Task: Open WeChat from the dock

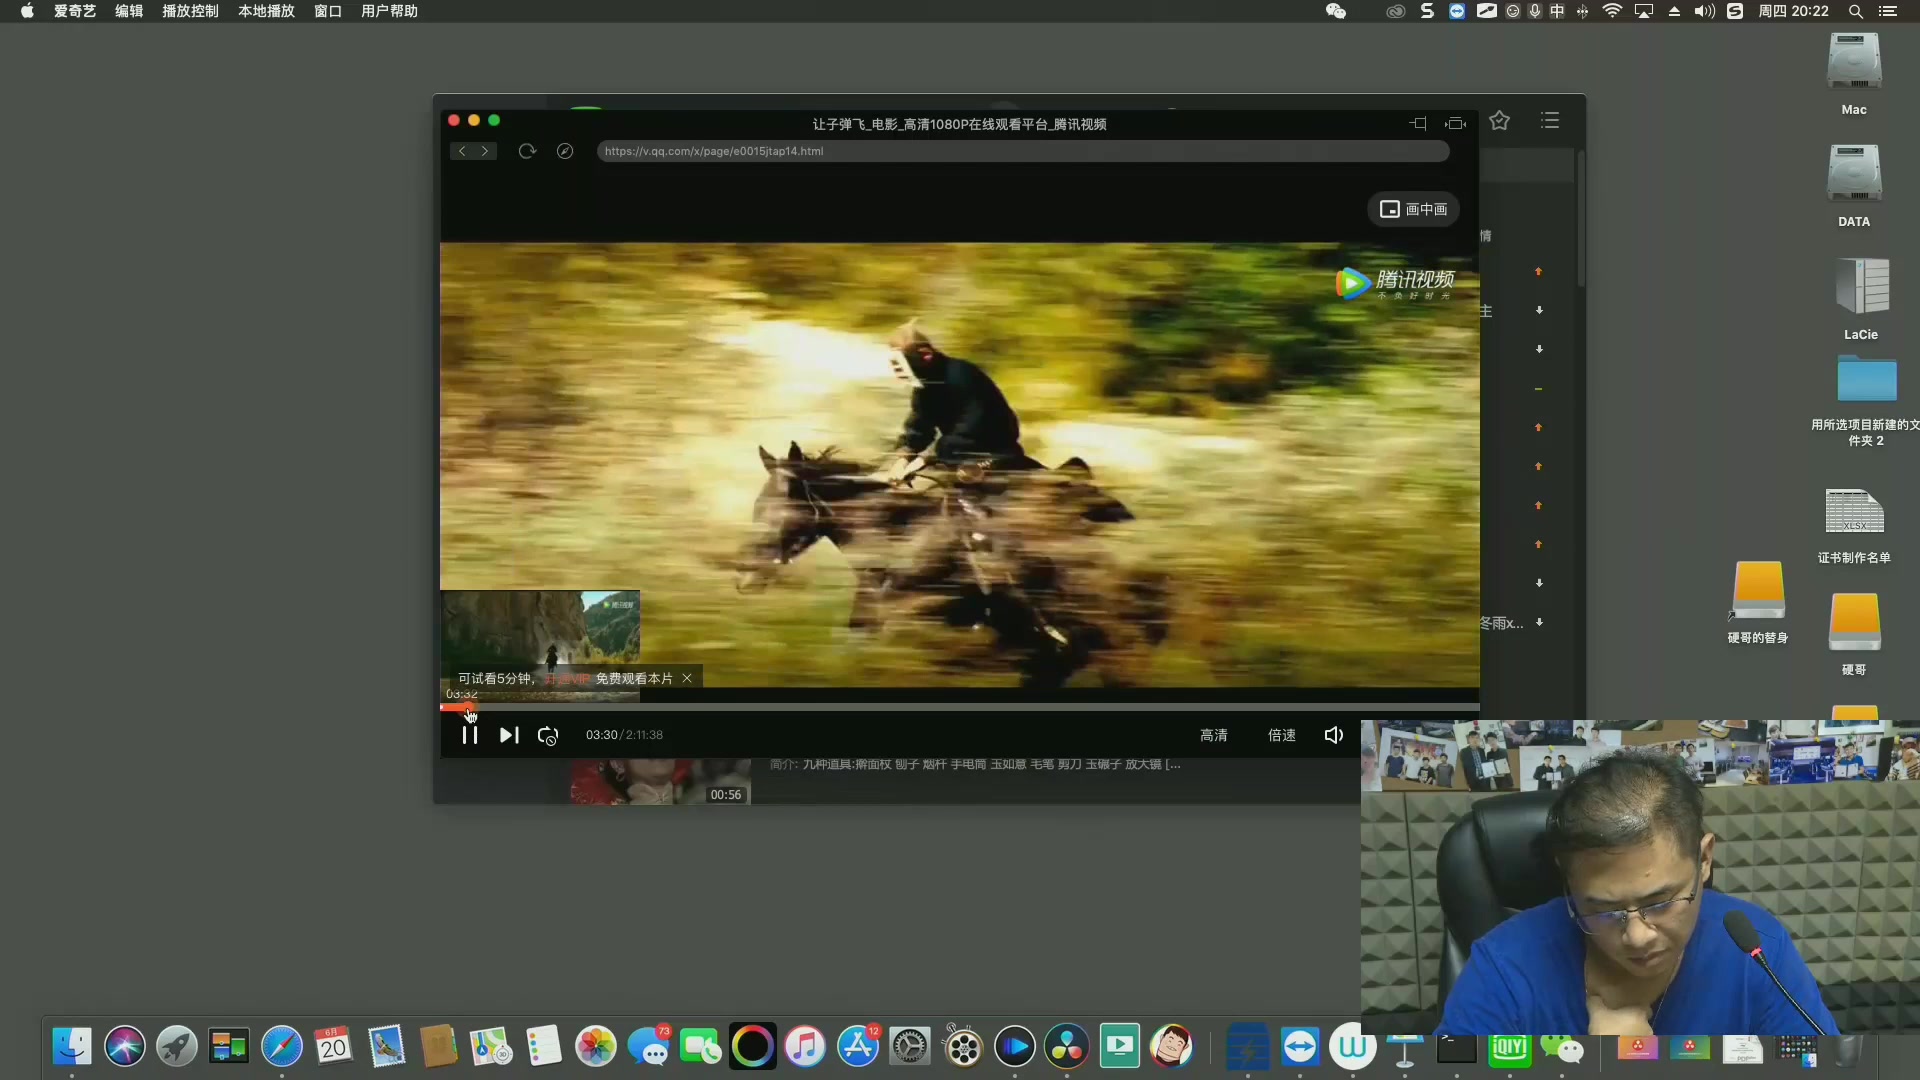Action: tap(1562, 1048)
